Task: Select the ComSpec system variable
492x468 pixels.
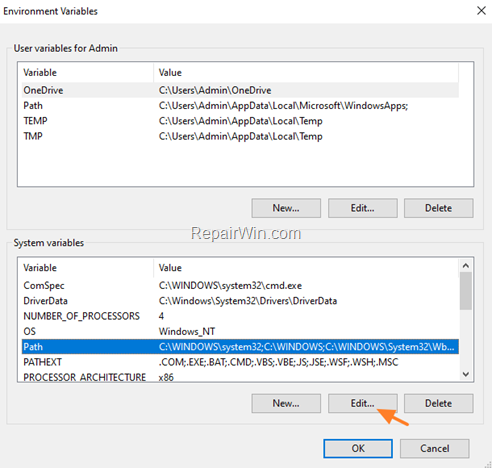Action: pos(240,285)
